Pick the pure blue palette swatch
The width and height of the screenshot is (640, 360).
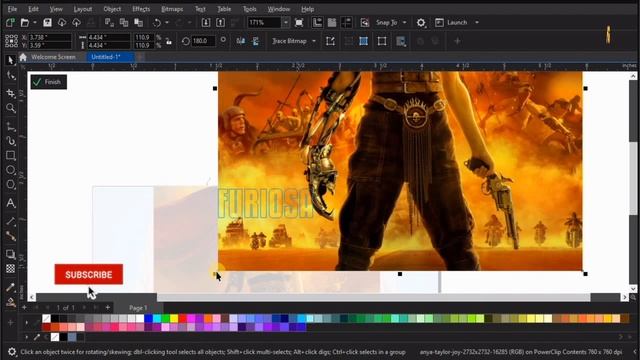(149, 318)
